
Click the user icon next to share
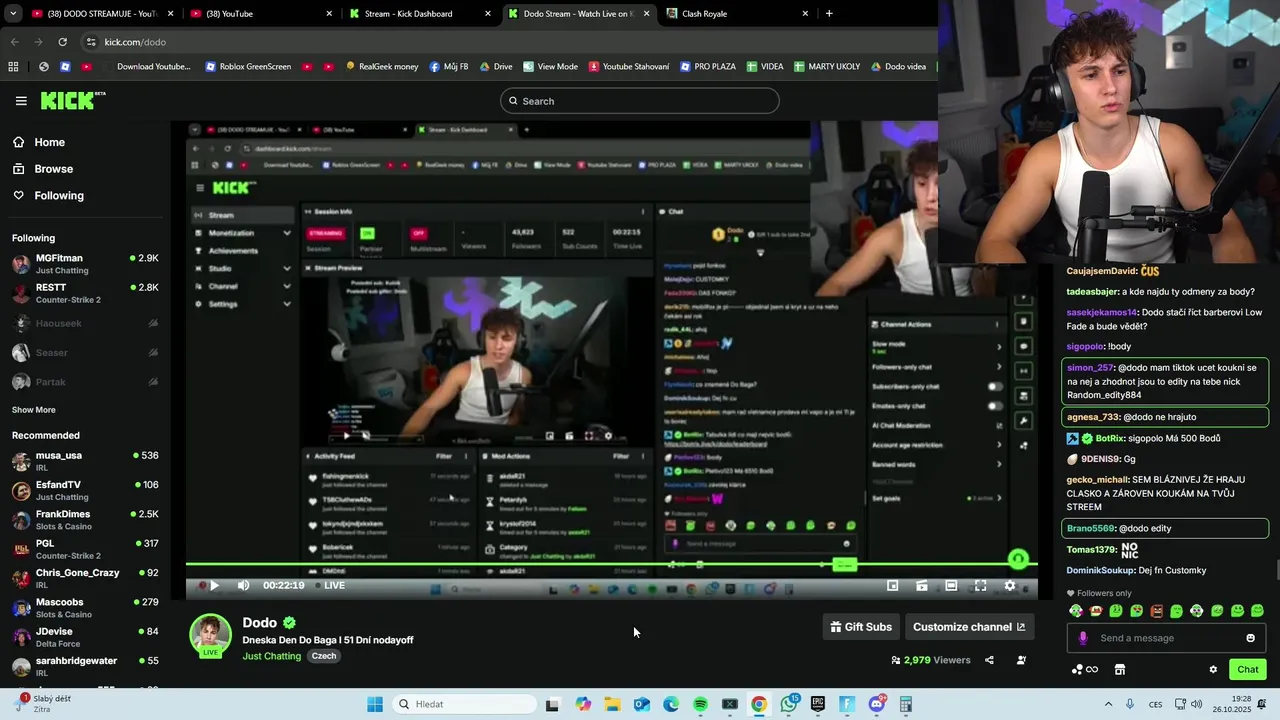(x=1021, y=660)
